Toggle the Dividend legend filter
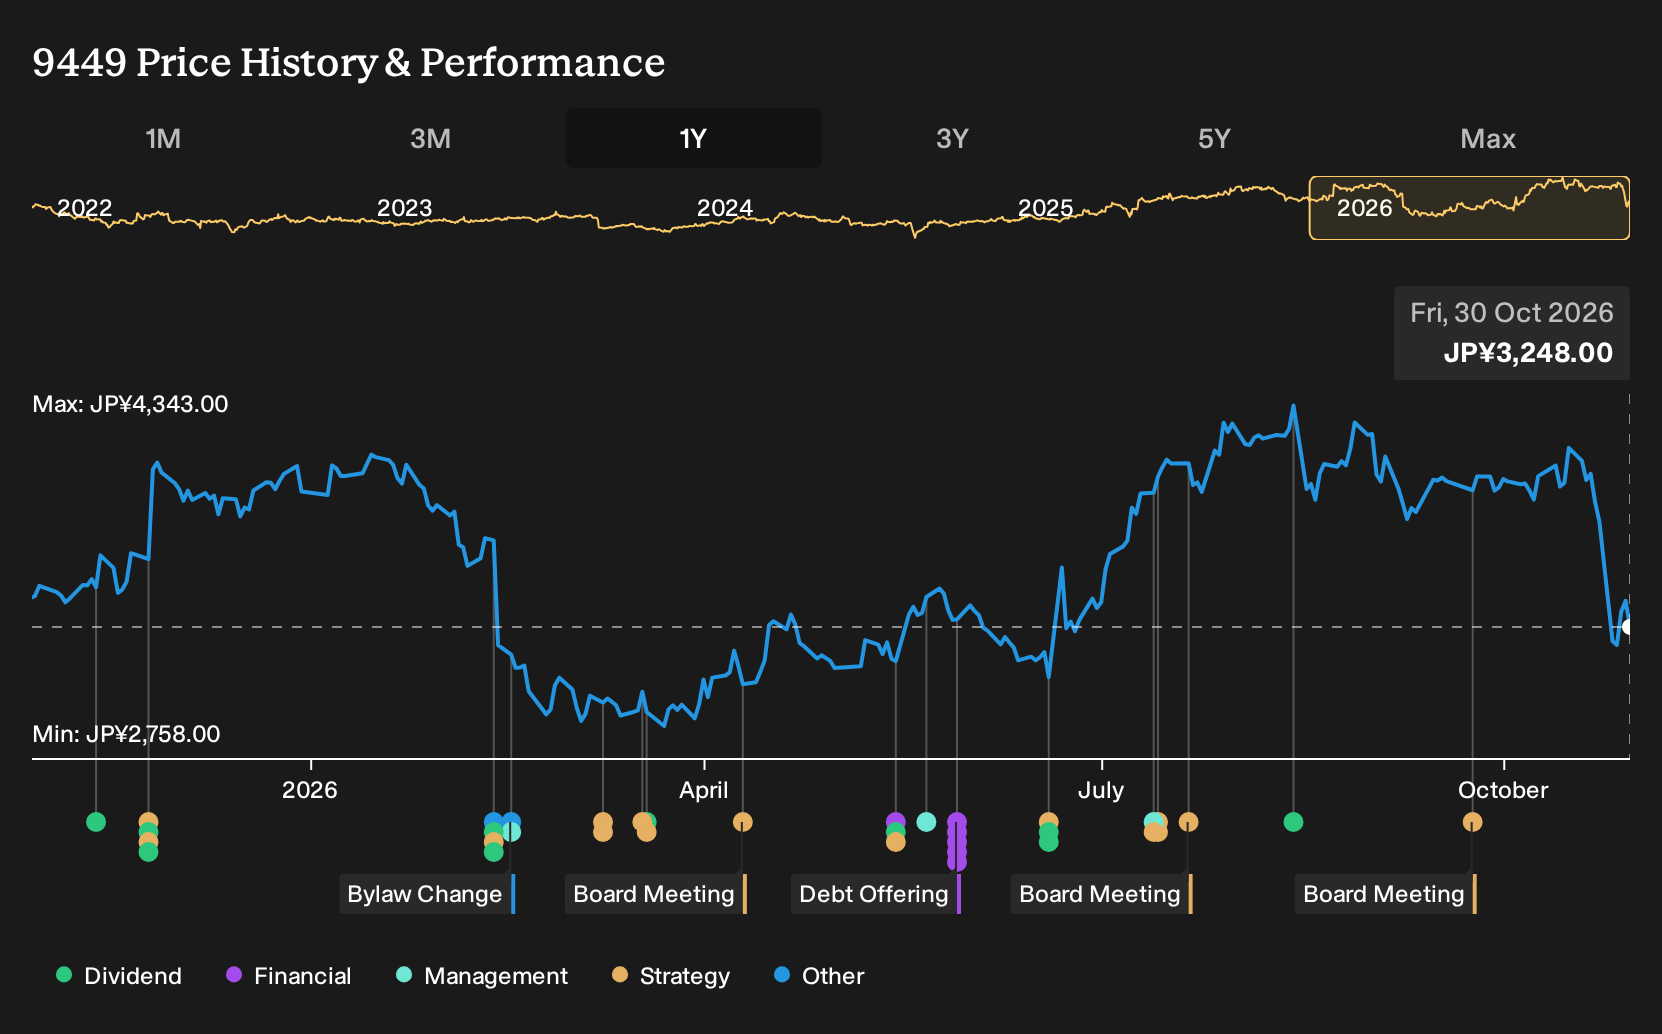 pos(119,976)
